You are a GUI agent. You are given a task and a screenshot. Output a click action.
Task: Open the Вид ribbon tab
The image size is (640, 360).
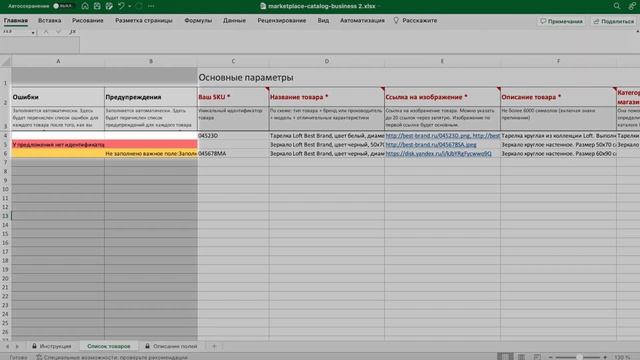pos(323,20)
